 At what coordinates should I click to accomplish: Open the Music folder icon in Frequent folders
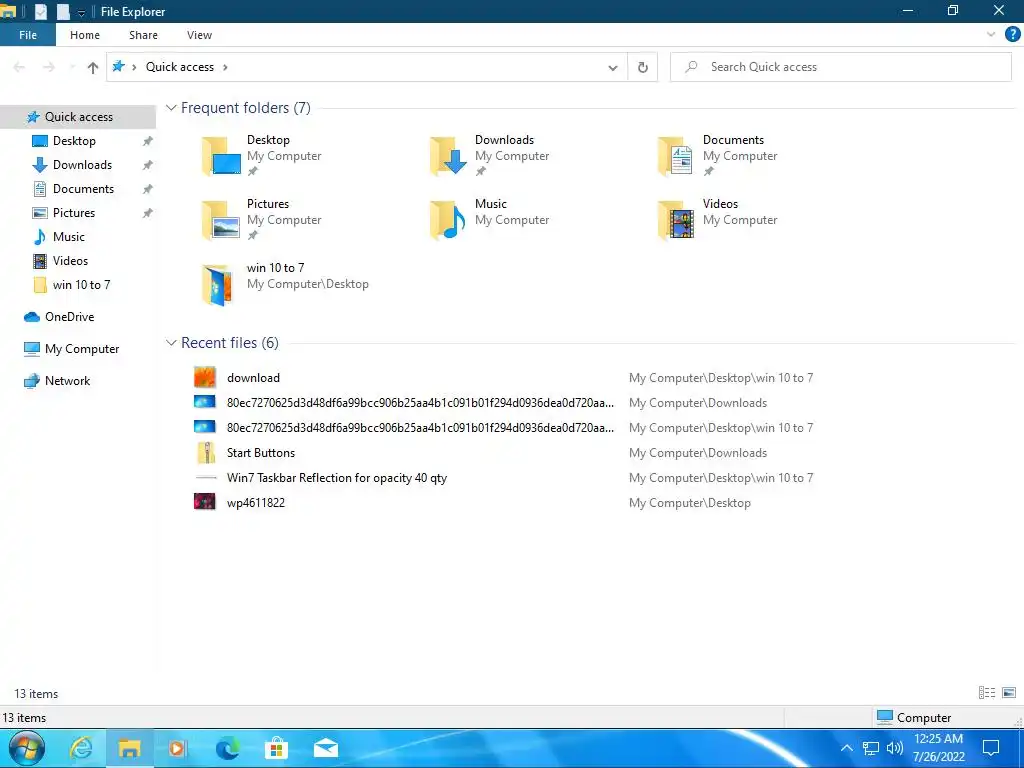point(449,220)
